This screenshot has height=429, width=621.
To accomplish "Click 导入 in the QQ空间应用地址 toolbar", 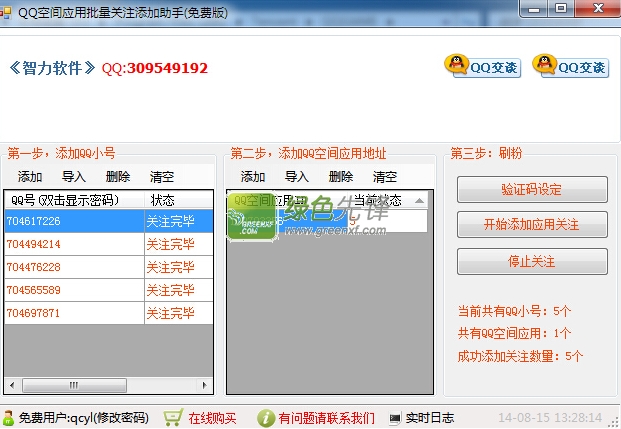I will (297, 176).
